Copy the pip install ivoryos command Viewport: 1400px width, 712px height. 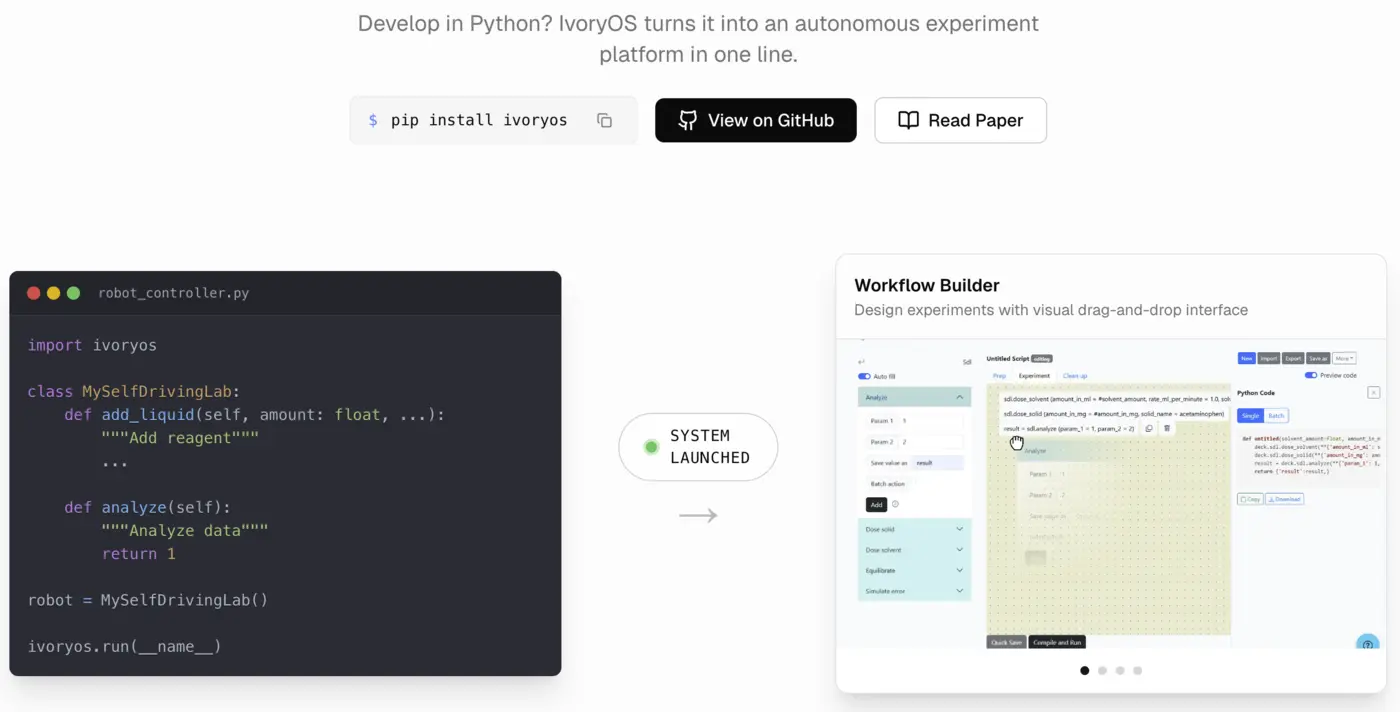pos(604,120)
